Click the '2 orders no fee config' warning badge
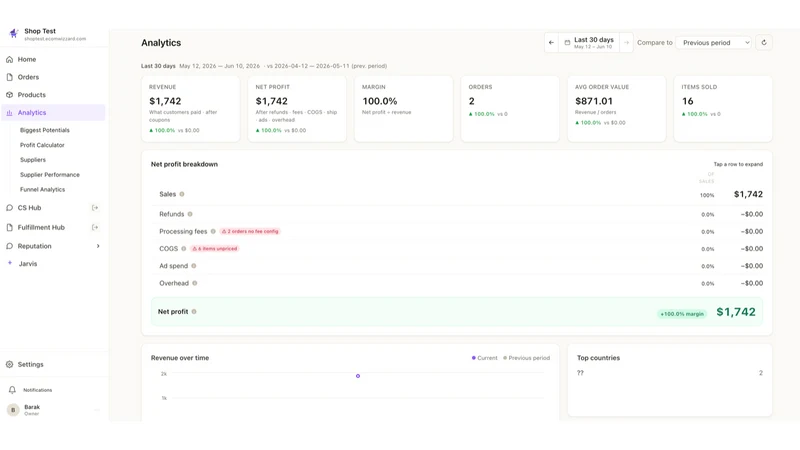800x450 pixels. click(x=251, y=232)
